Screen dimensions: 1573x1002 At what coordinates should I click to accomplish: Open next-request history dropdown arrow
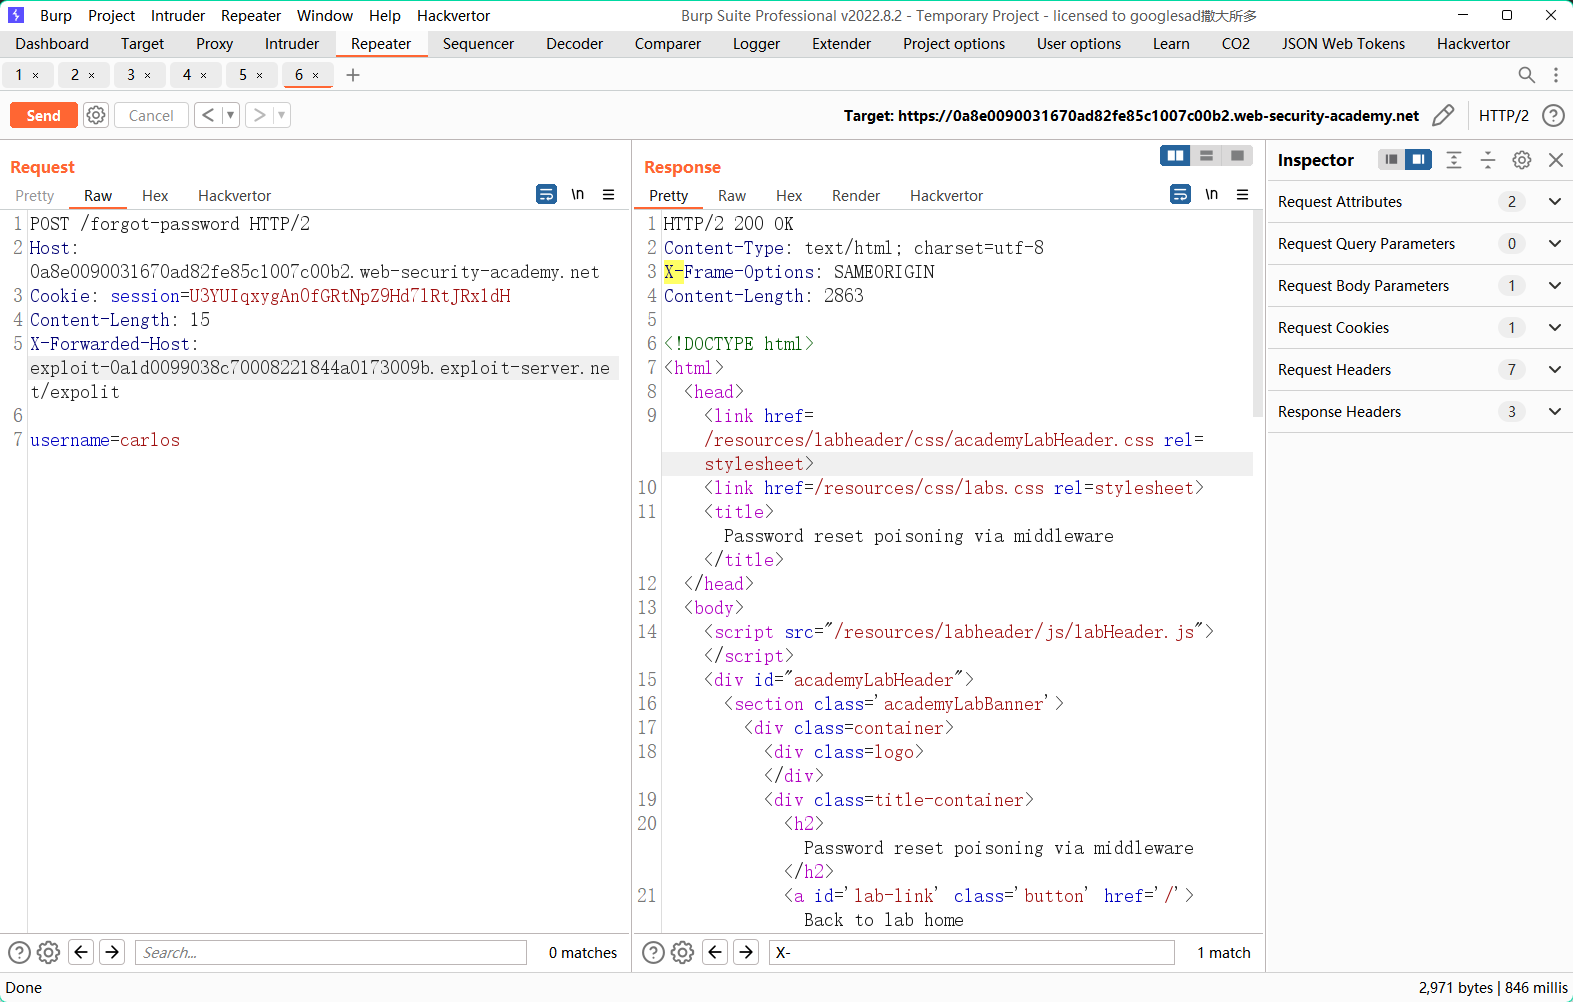pyautogui.click(x=281, y=115)
